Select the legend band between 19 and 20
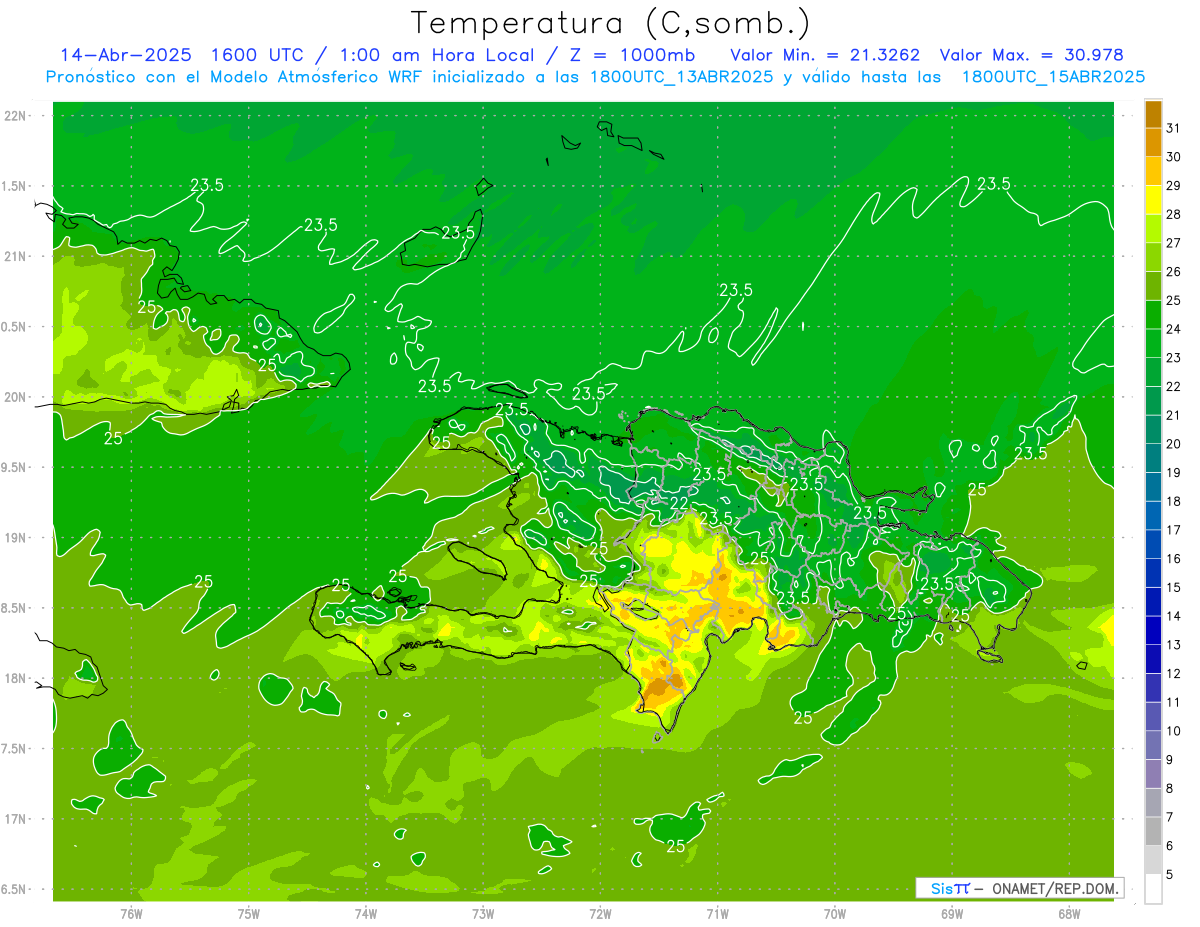 [1153, 458]
